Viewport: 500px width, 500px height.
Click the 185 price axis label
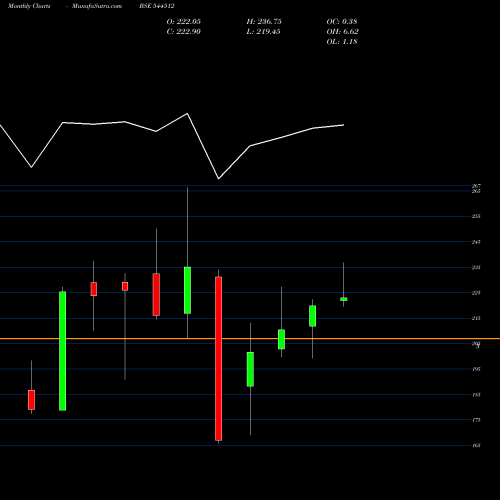[x=476, y=395]
